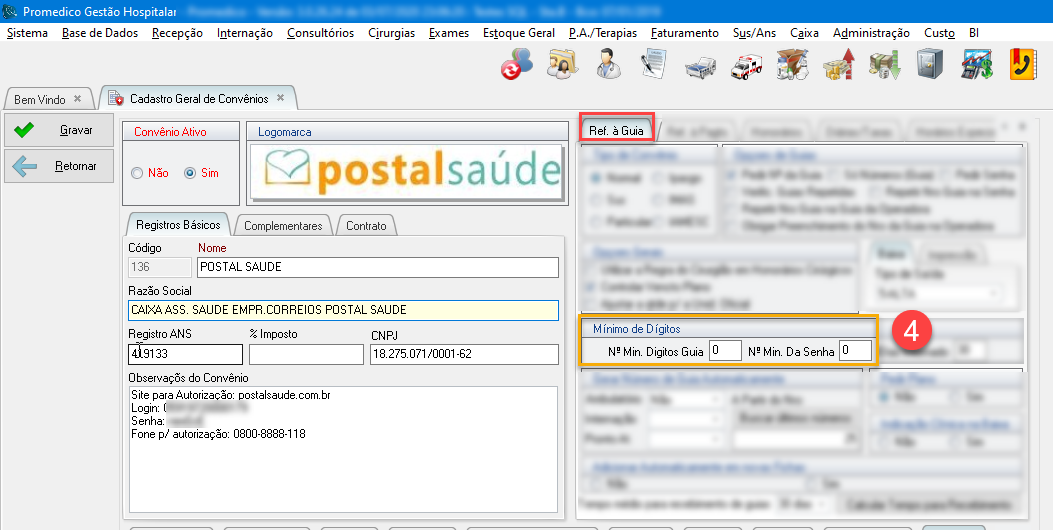
Task: Open the Faturamento menu
Action: [x=684, y=33]
